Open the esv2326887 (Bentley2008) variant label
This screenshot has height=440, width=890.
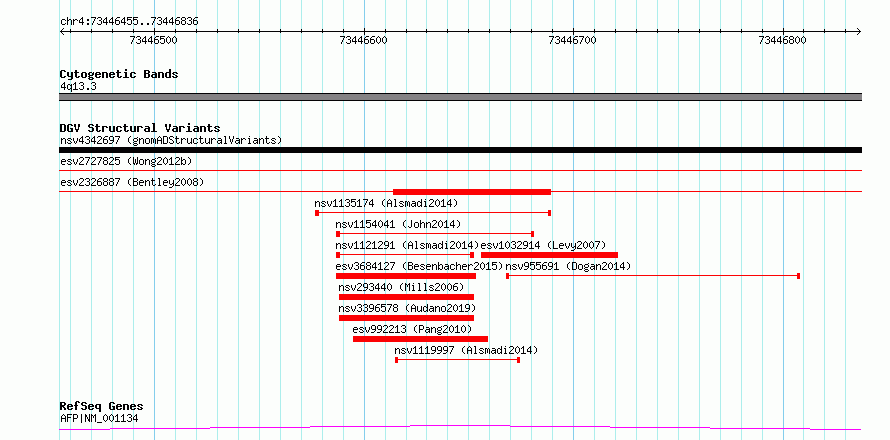pyautogui.click(x=132, y=182)
